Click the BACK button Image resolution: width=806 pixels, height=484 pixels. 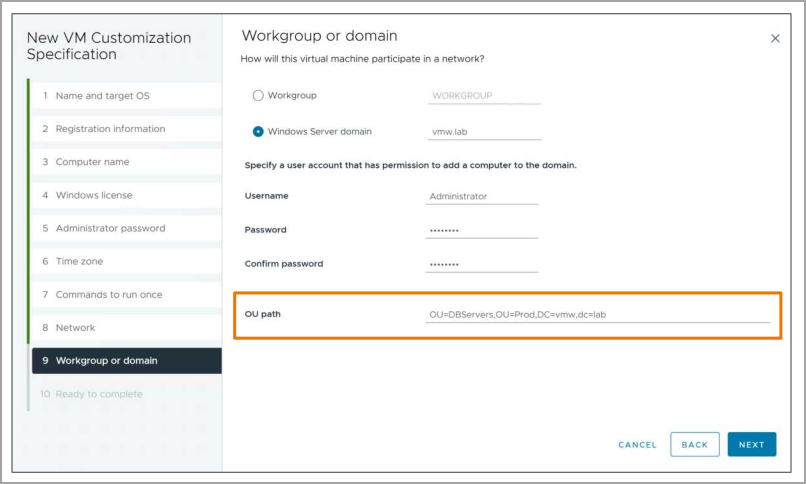click(x=694, y=444)
